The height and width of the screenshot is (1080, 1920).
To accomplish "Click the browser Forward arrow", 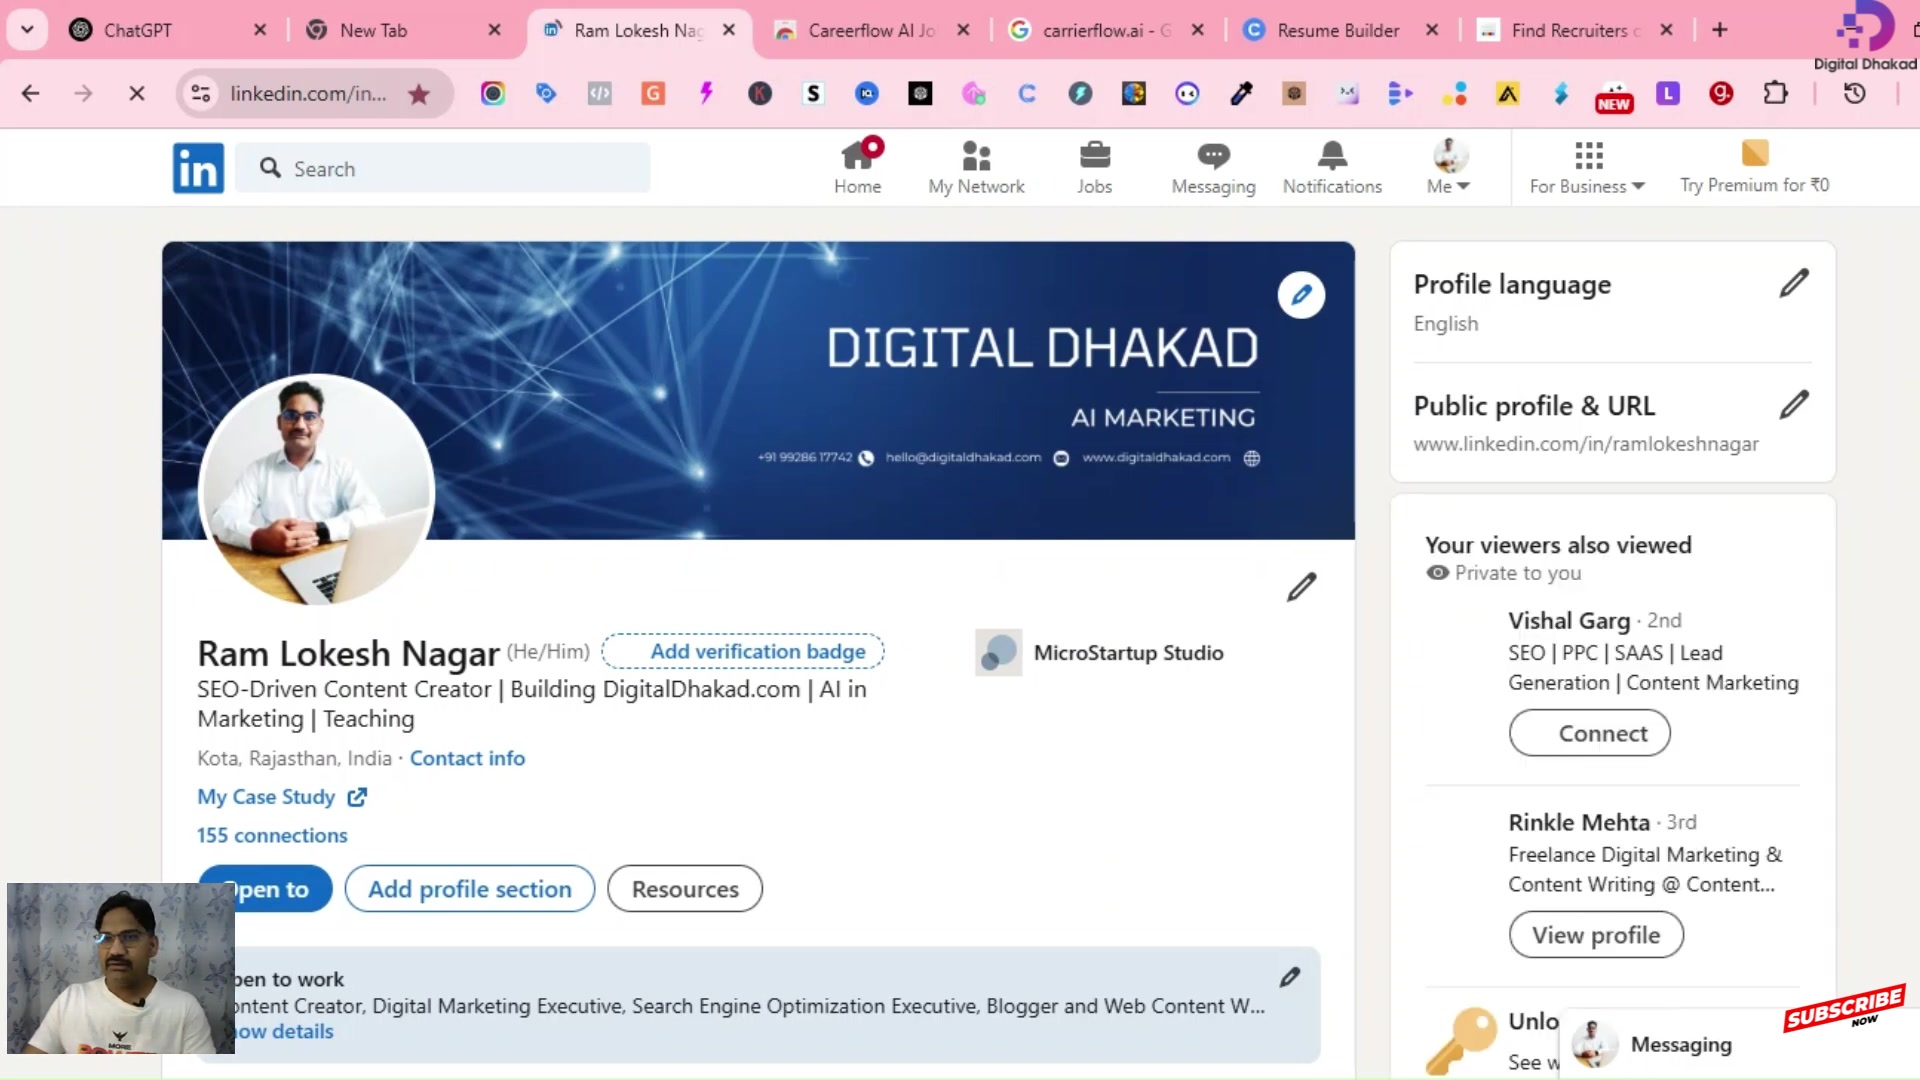I will (x=83, y=93).
